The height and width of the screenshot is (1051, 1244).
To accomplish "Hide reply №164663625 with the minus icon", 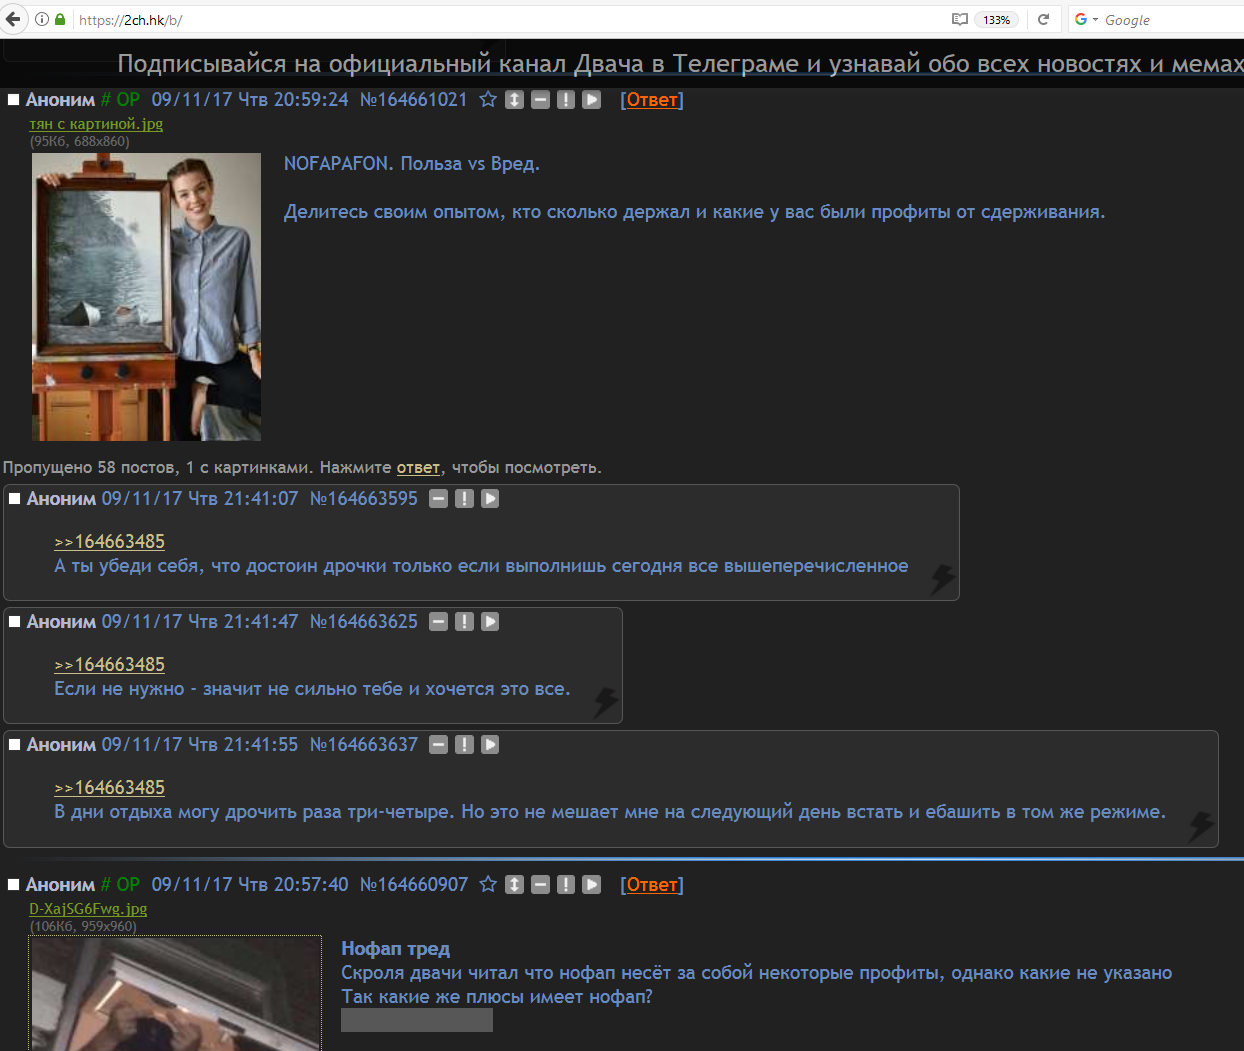I will 438,621.
